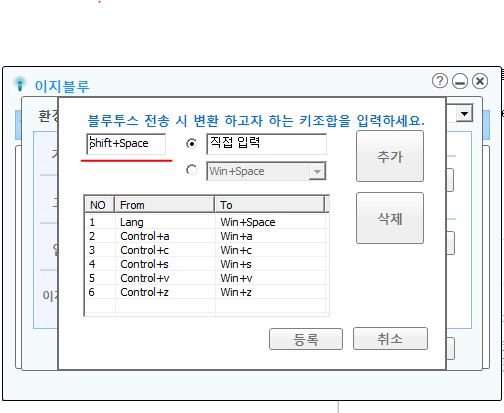
Task: Click row number 6 in the table
Action: point(92,292)
